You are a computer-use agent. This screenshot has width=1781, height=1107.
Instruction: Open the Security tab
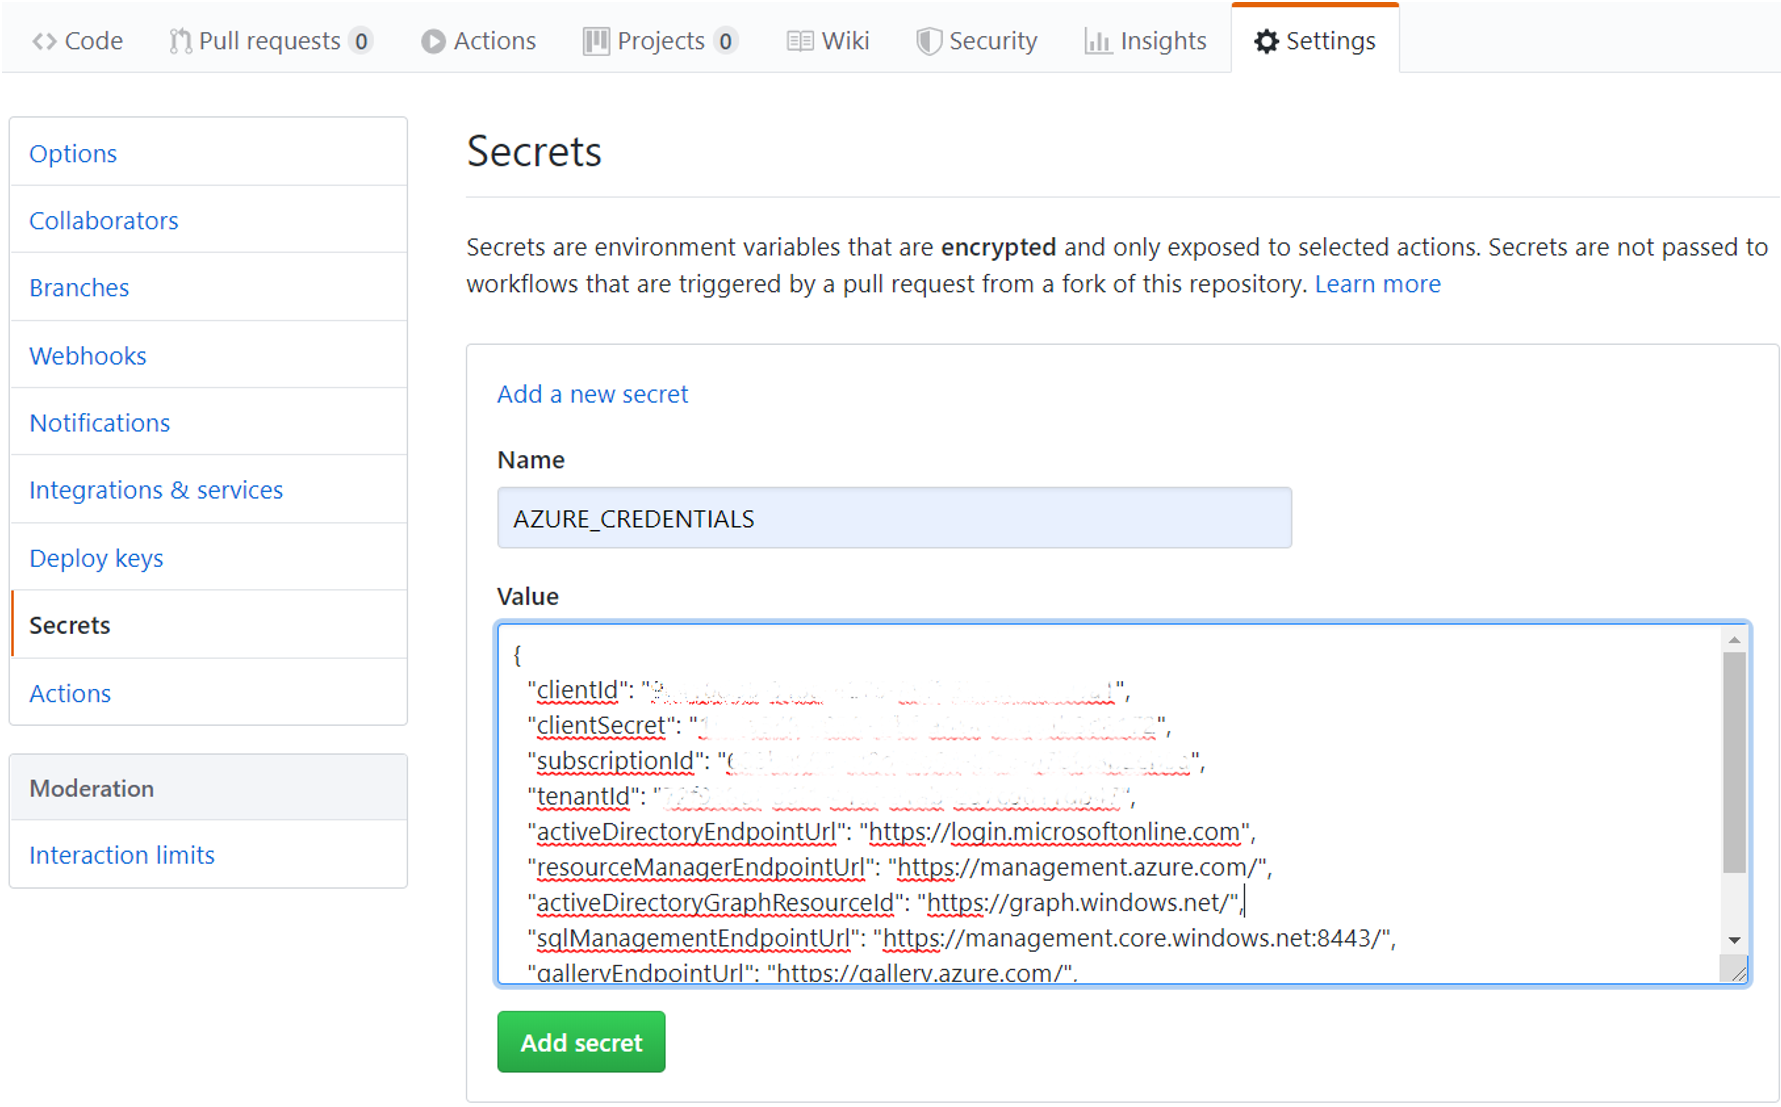click(977, 41)
